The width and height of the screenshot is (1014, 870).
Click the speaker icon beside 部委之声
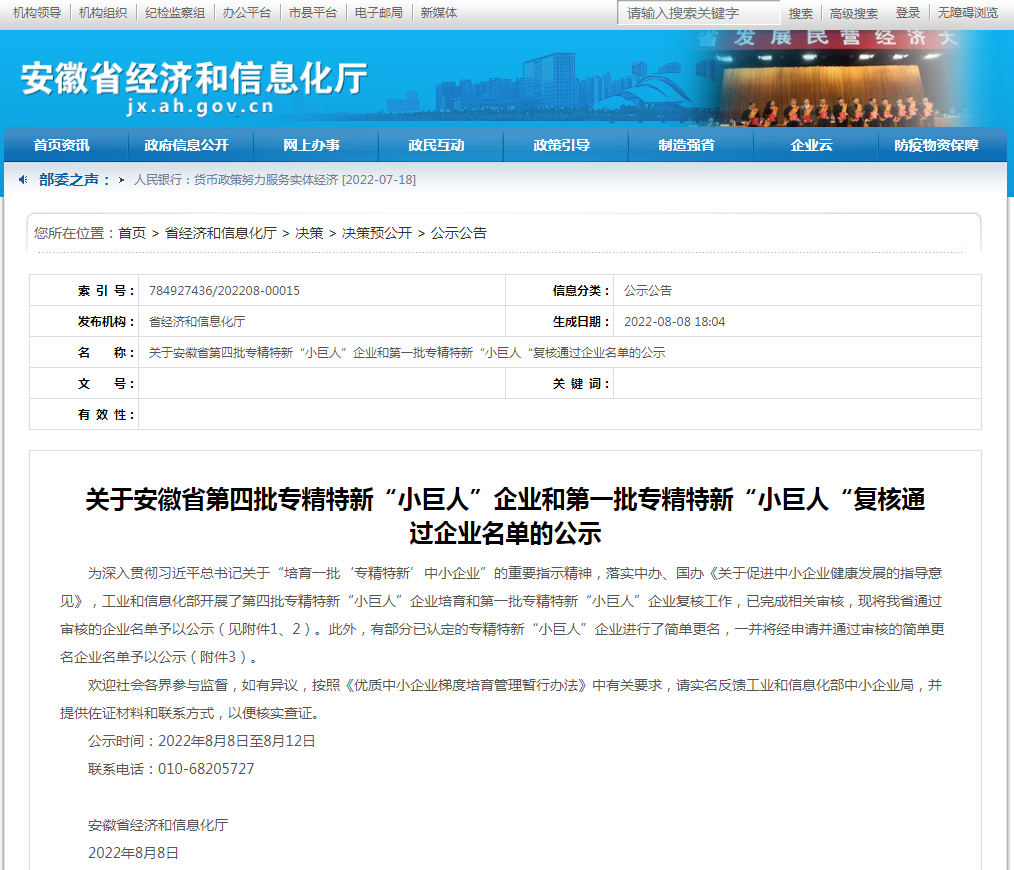coord(23,180)
